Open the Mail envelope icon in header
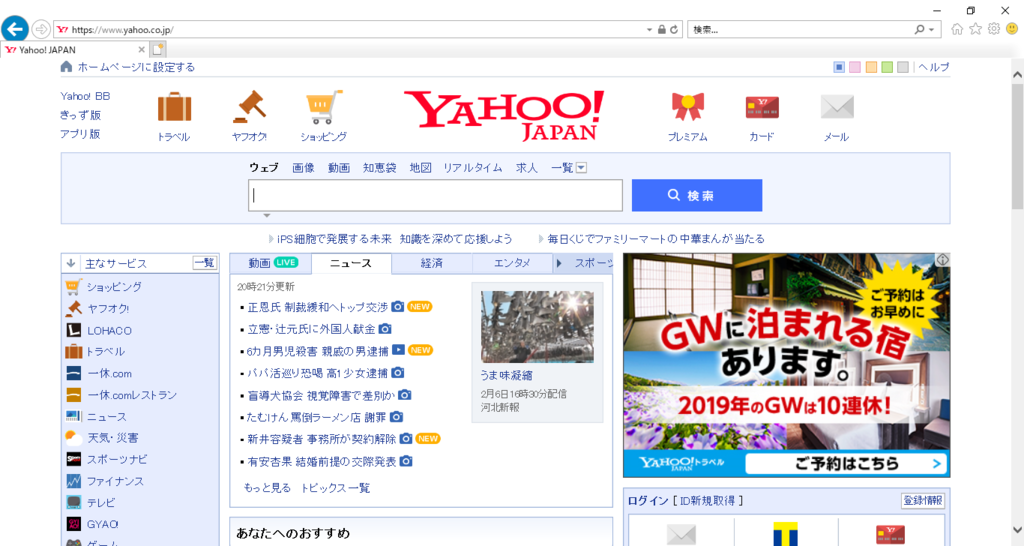Image resolution: width=1024 pixels, height=546 pixels. pyautogui.click(x=837, y=106)
